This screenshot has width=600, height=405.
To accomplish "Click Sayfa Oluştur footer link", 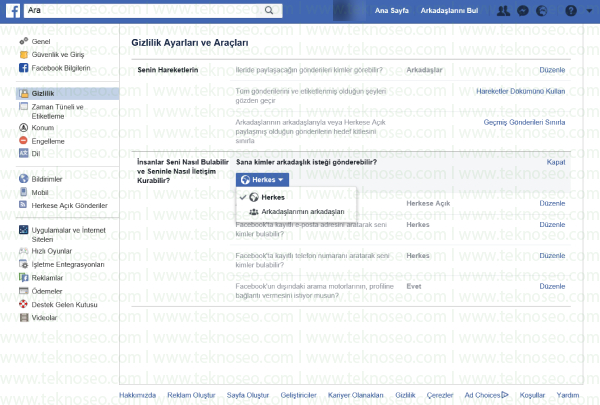I will click(248, 395).
